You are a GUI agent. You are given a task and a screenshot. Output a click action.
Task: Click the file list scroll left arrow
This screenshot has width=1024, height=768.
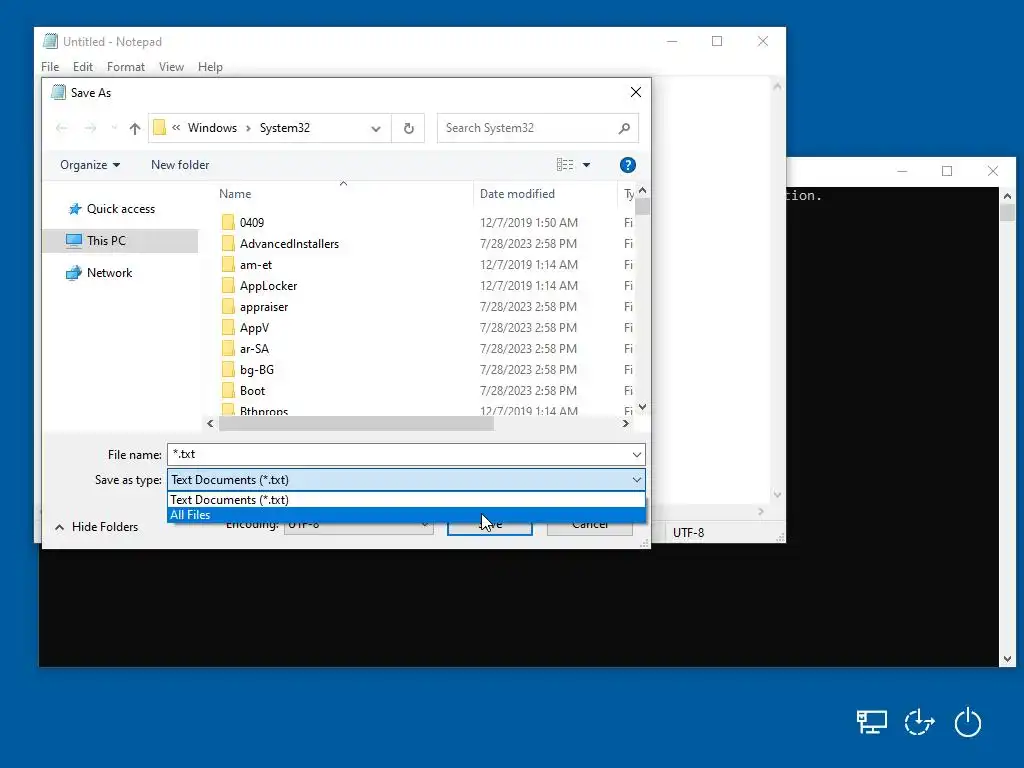click(210, 424)
